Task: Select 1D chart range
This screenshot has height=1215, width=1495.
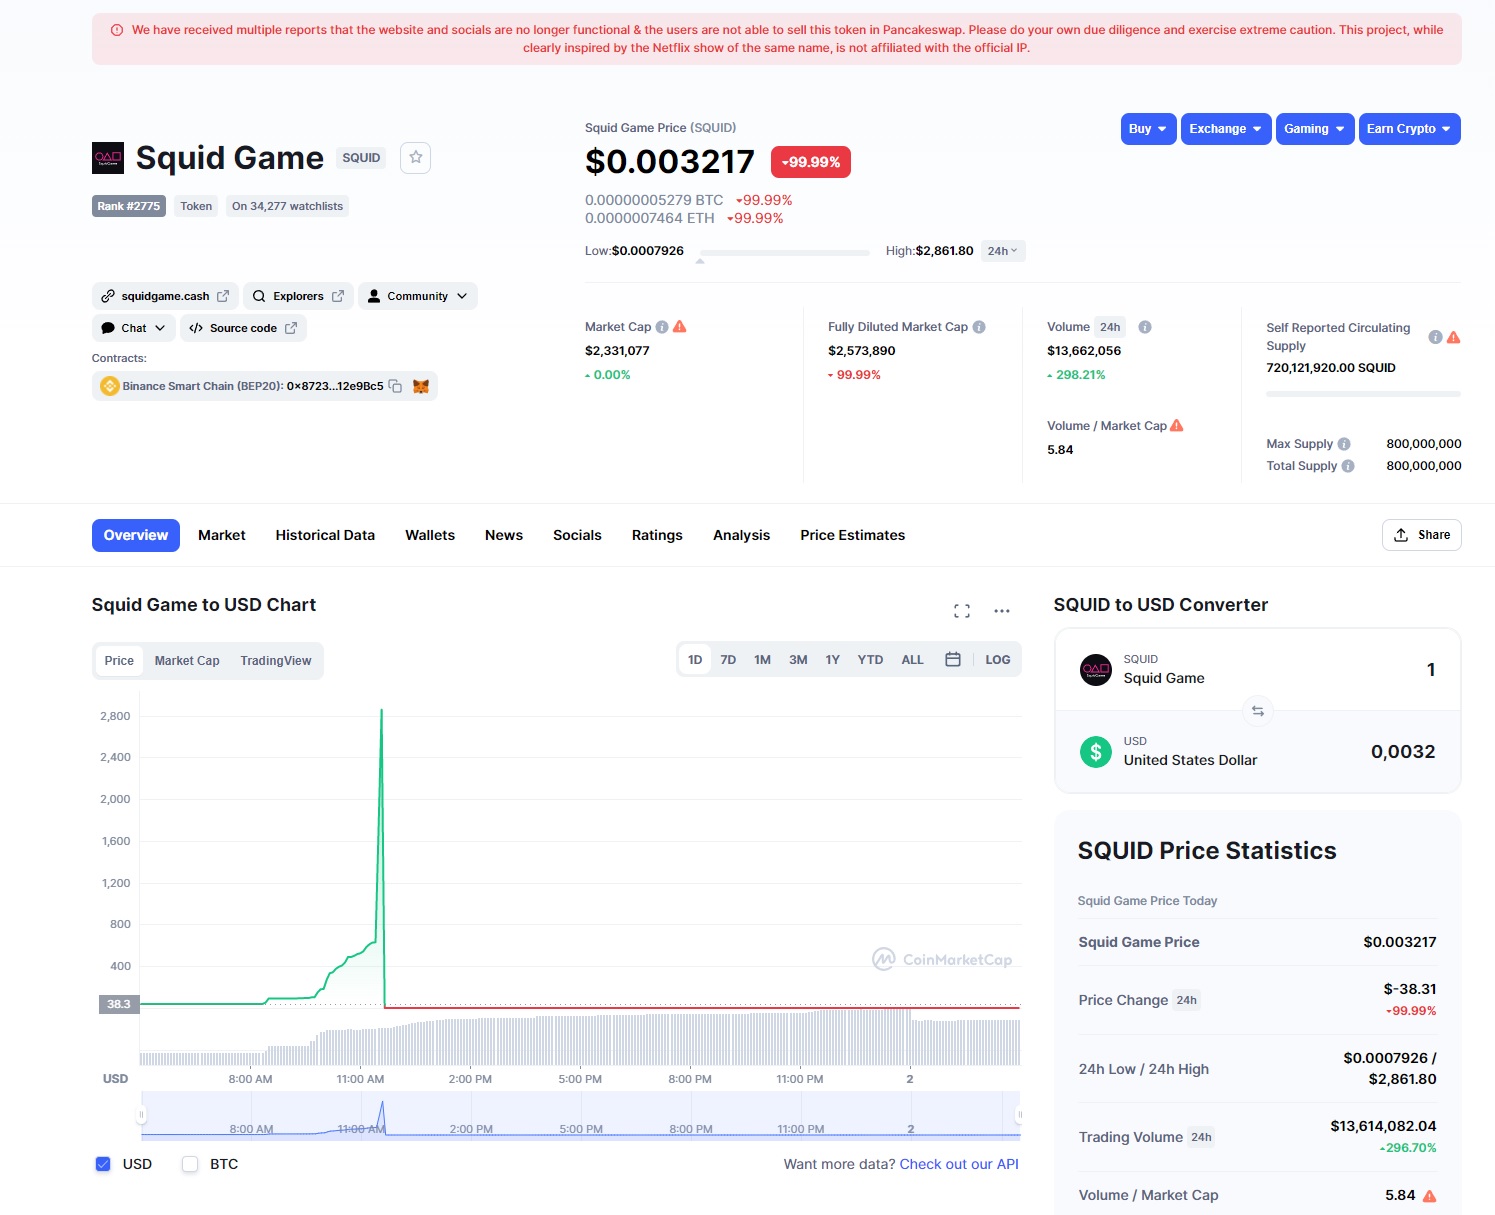Action: 695,660
